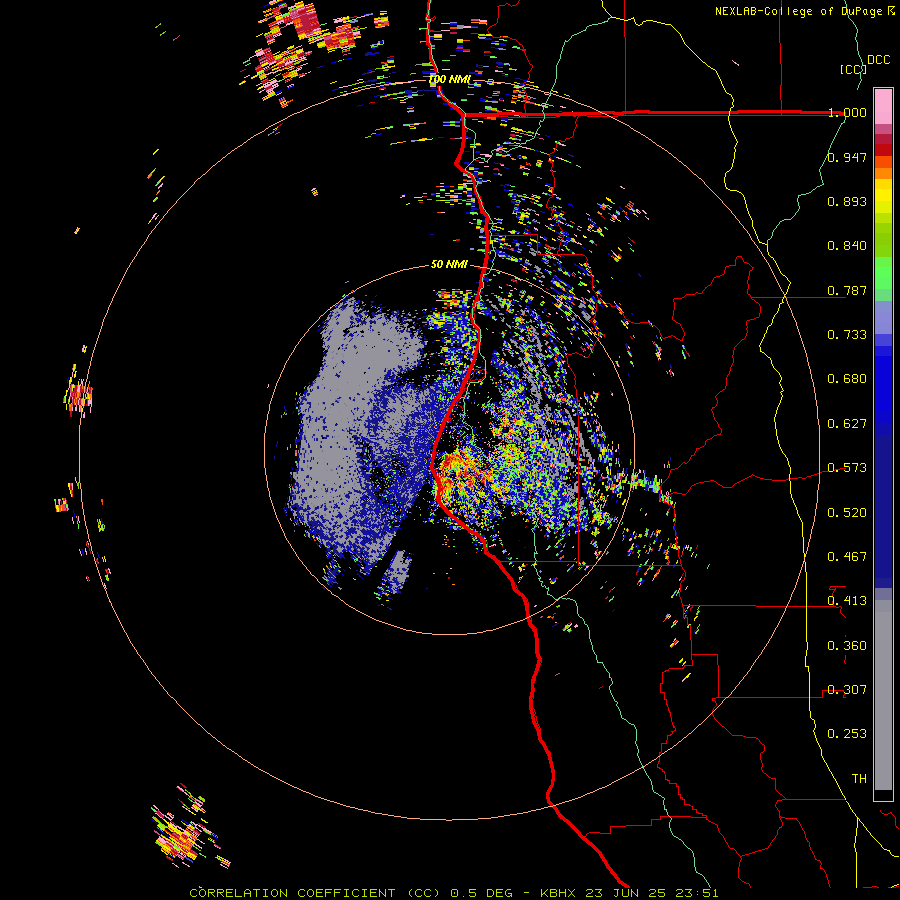The image size is (900, 900).
Task: Click the 0.893 scale value
Action: point(847,201)
